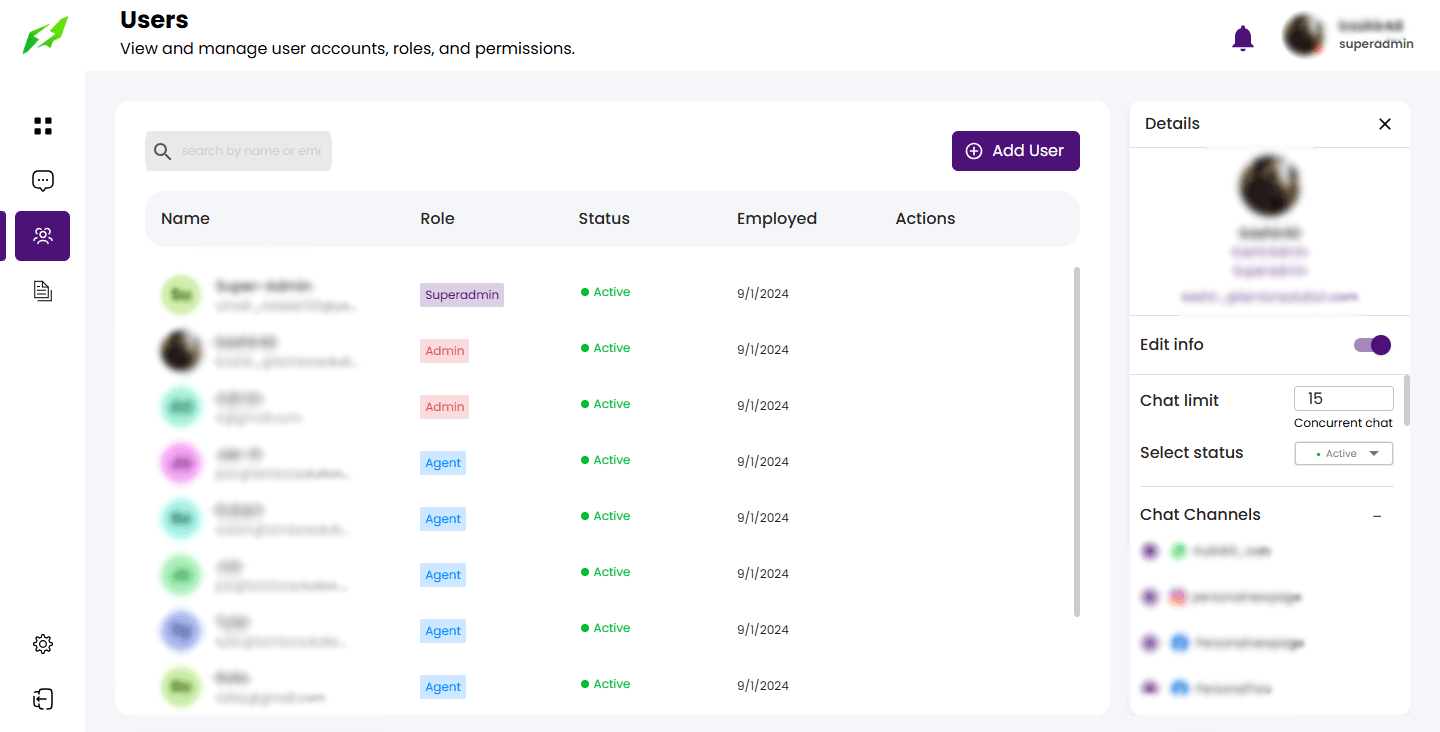Collapse the Chat Channels section

click(1377, 516)
